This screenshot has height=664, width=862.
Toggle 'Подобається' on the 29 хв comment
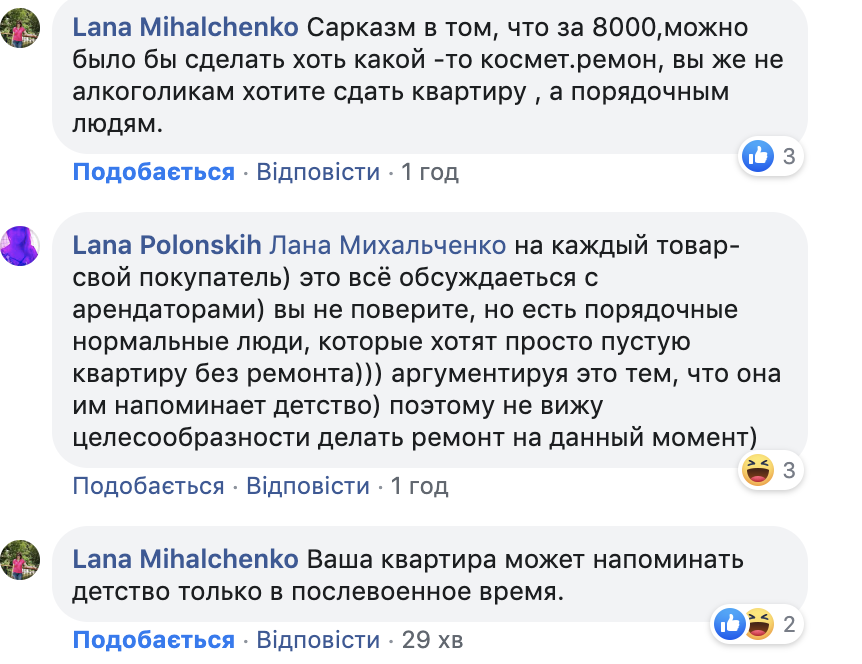click(x=153, y=640)
